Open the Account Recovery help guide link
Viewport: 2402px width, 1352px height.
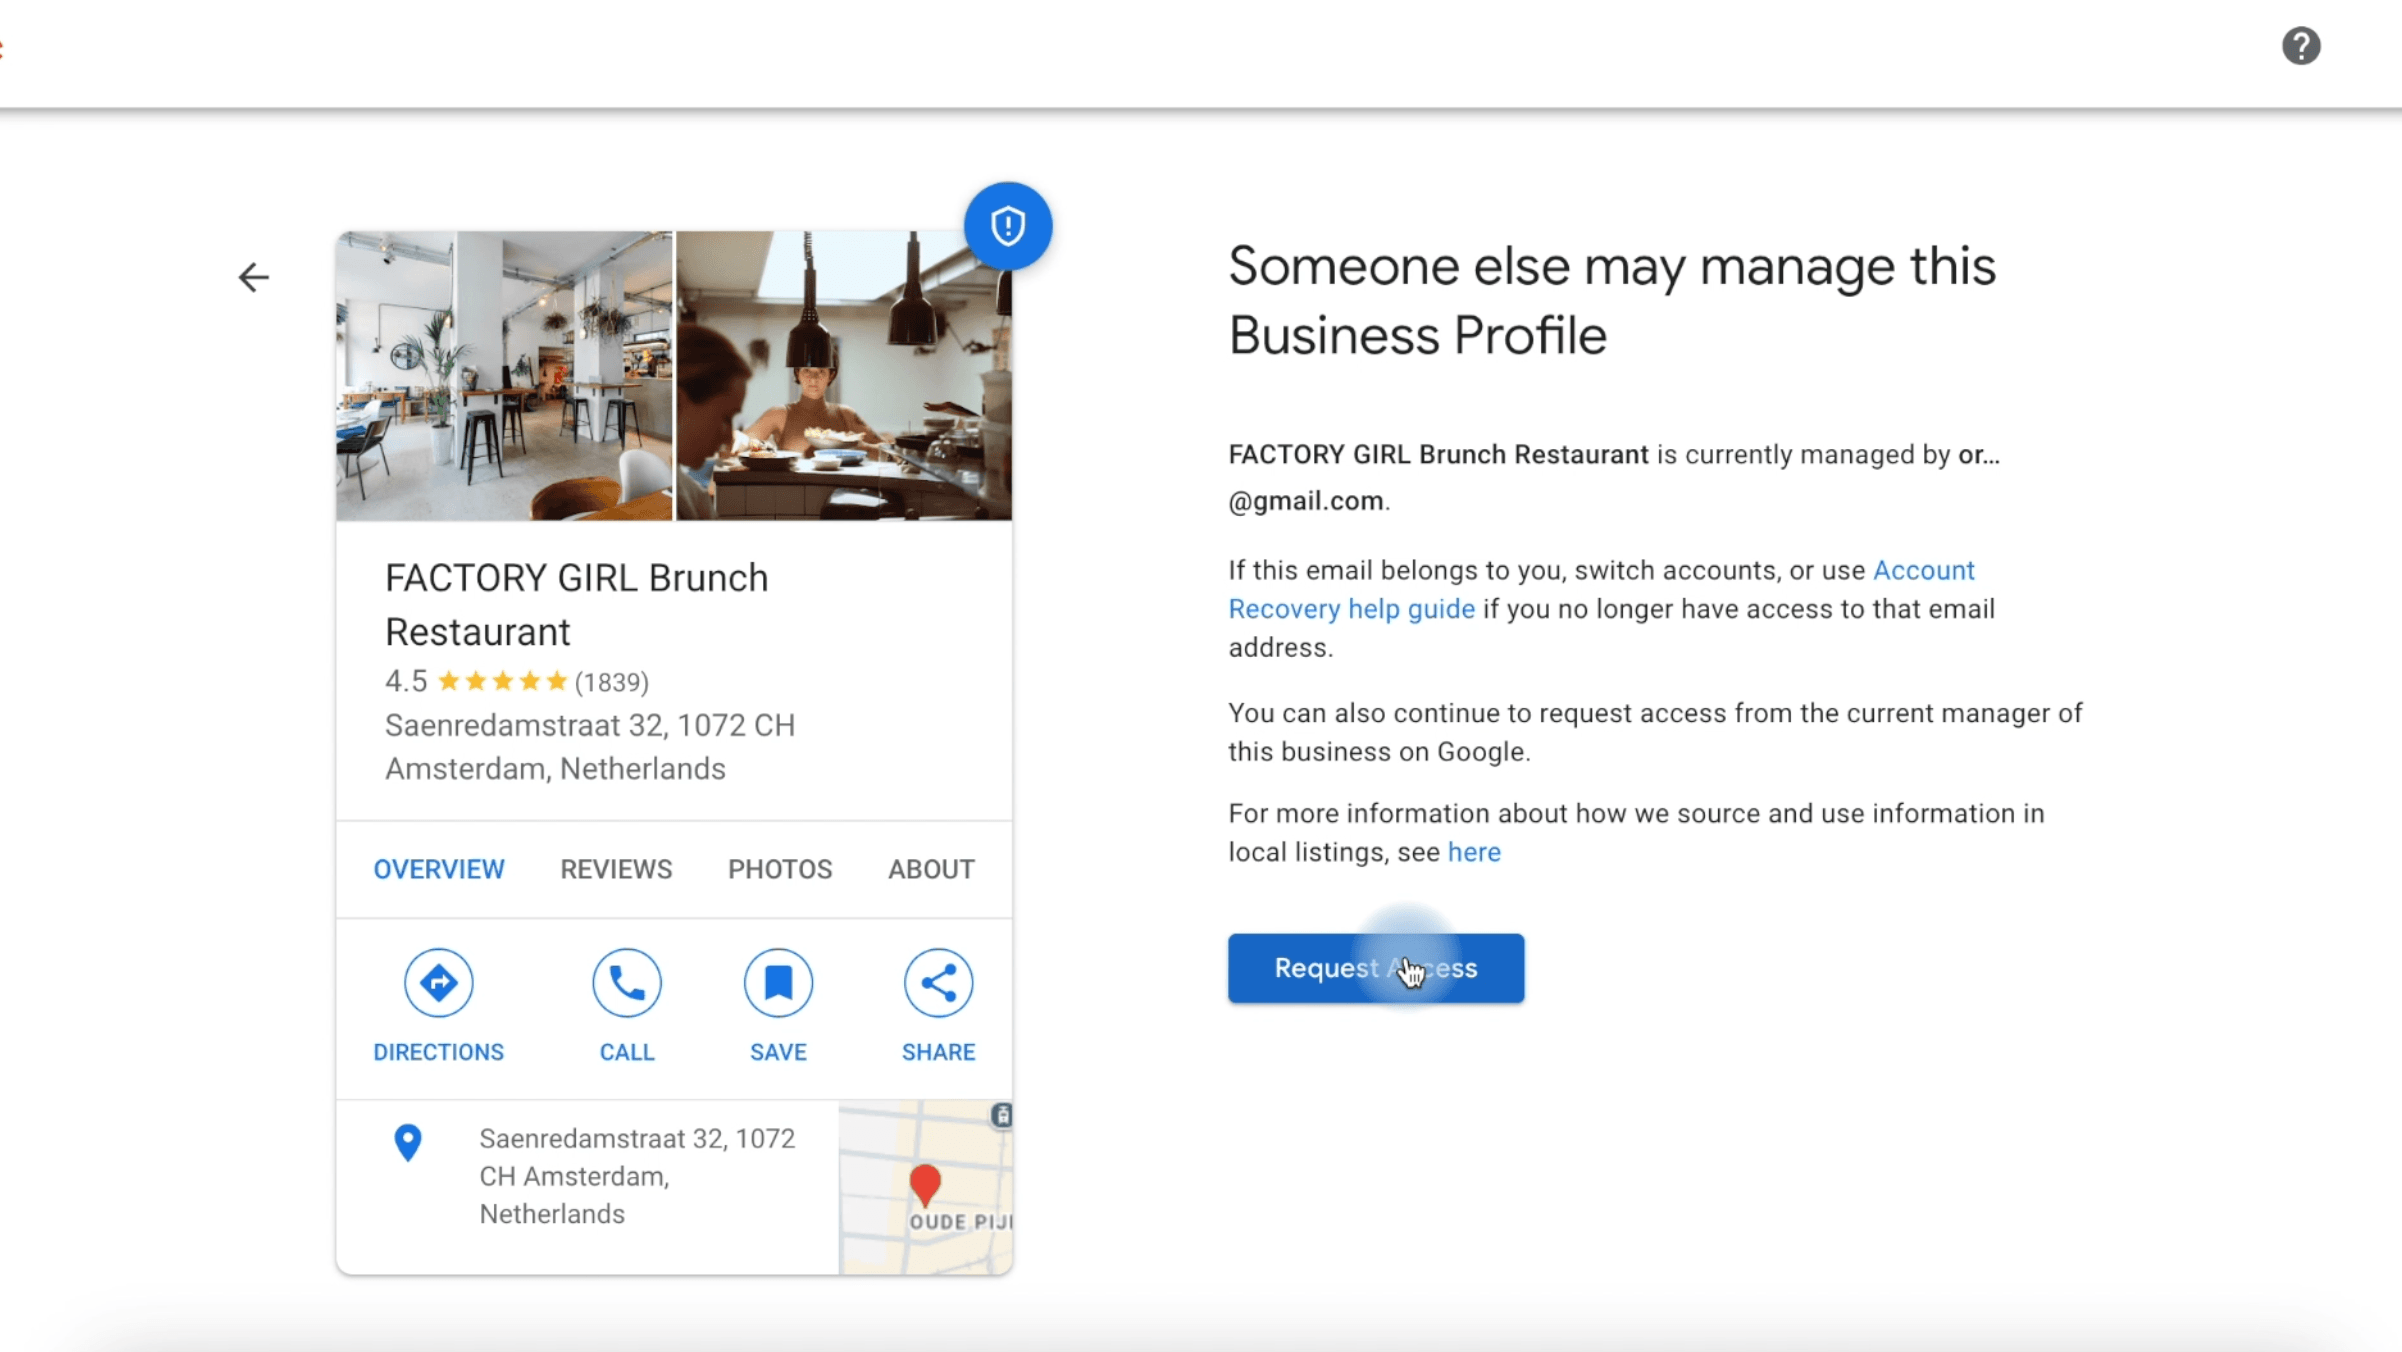[x=1350, y=609]
